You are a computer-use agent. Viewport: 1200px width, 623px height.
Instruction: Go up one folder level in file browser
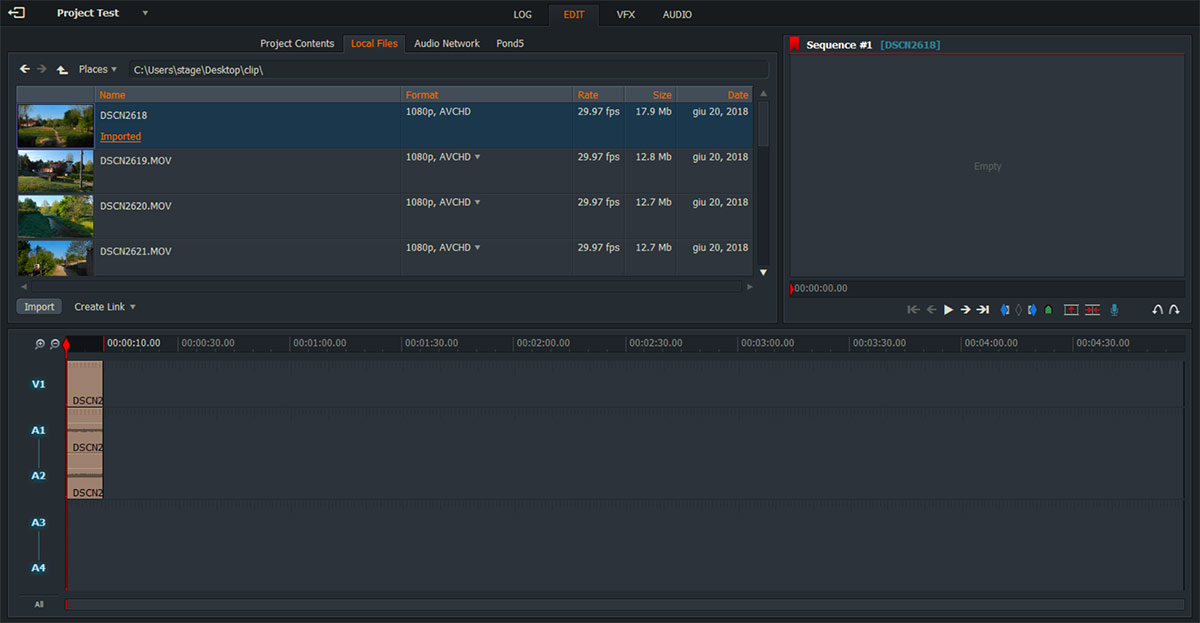62,70
